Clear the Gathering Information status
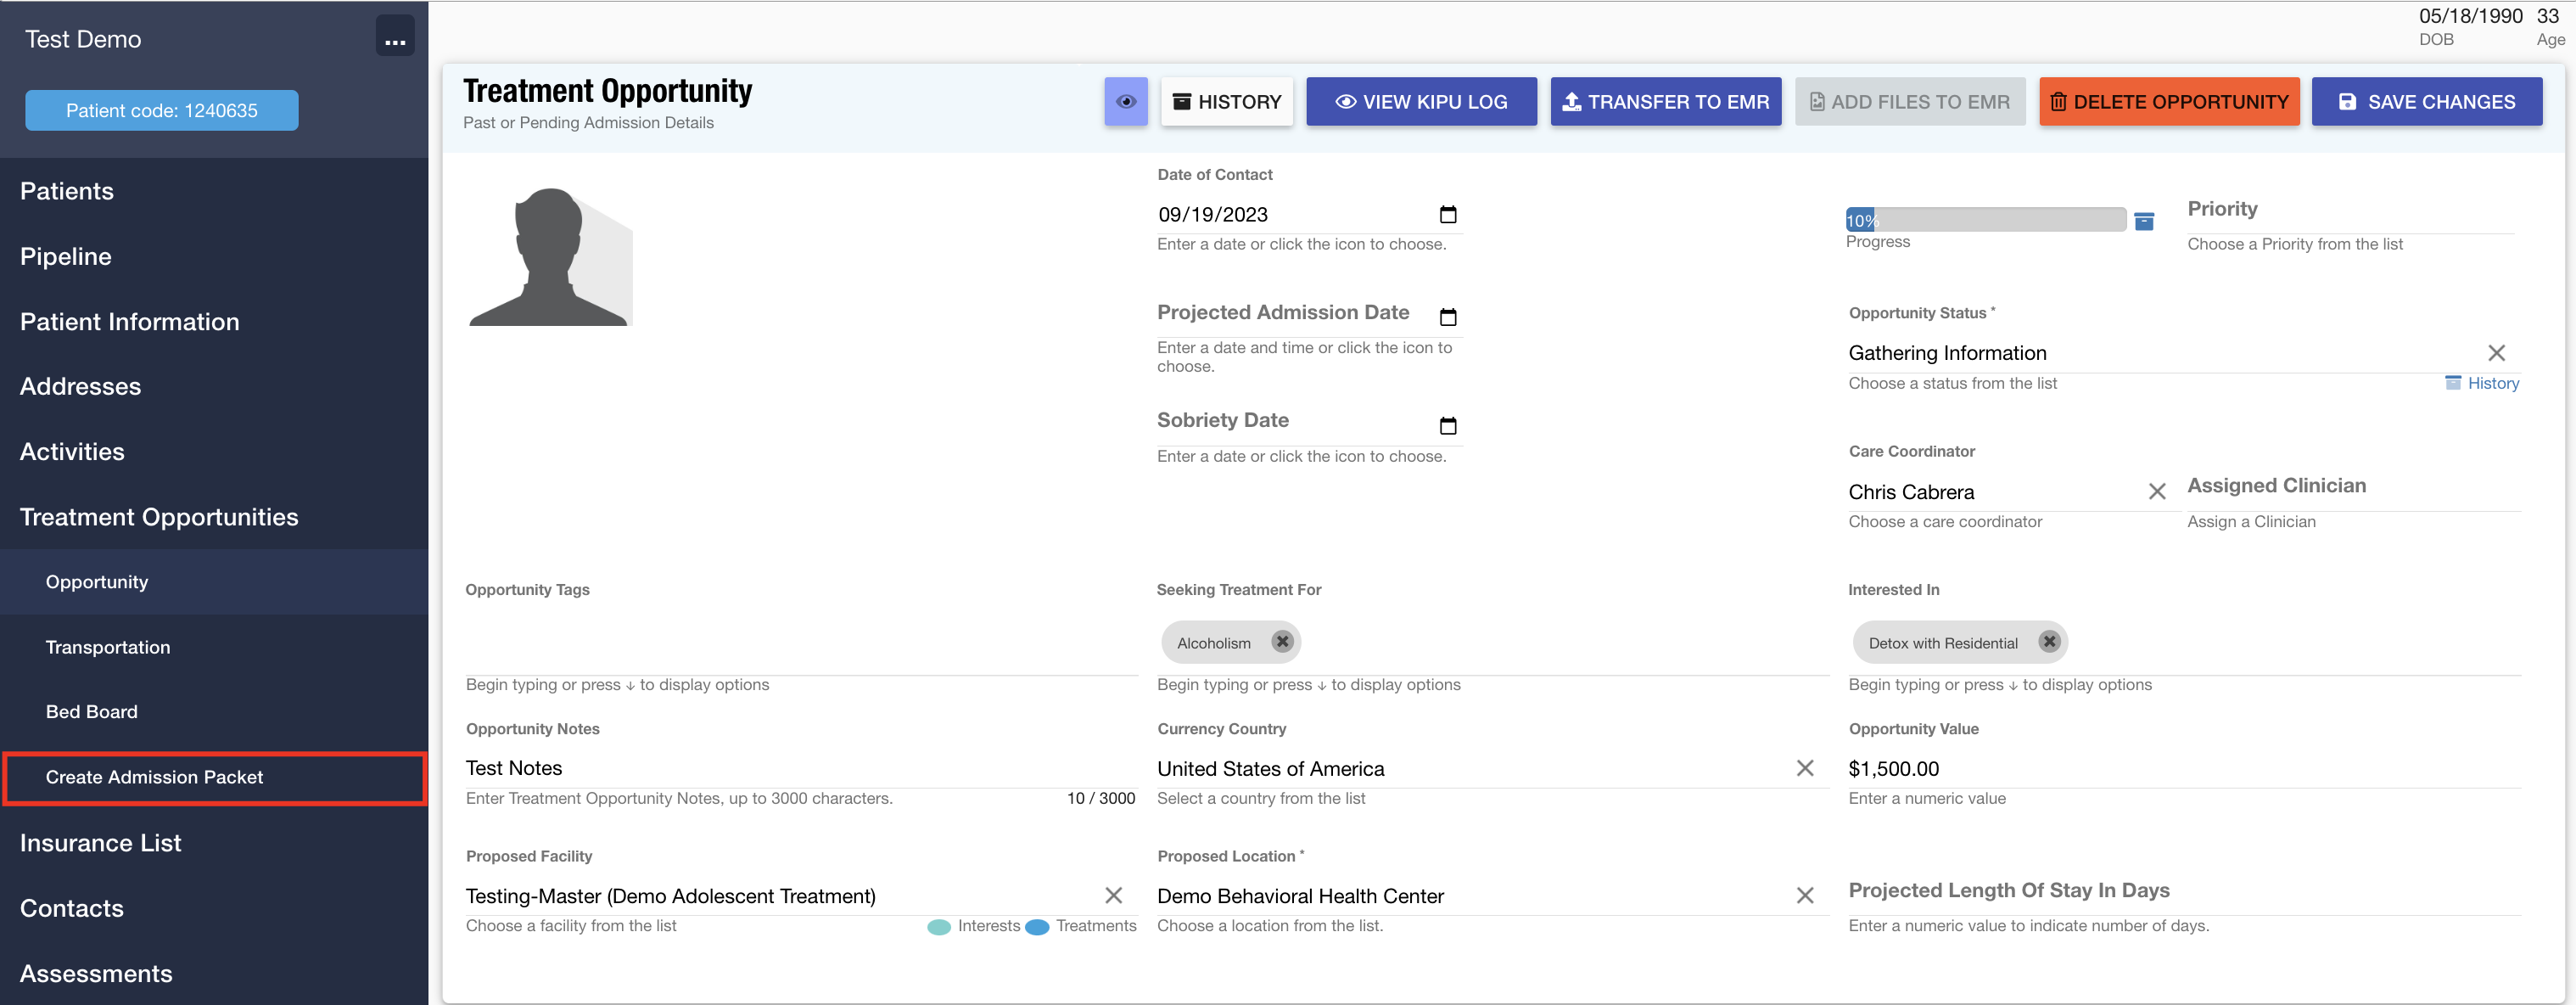The image size is (2576, 1005). [2497, 352]
